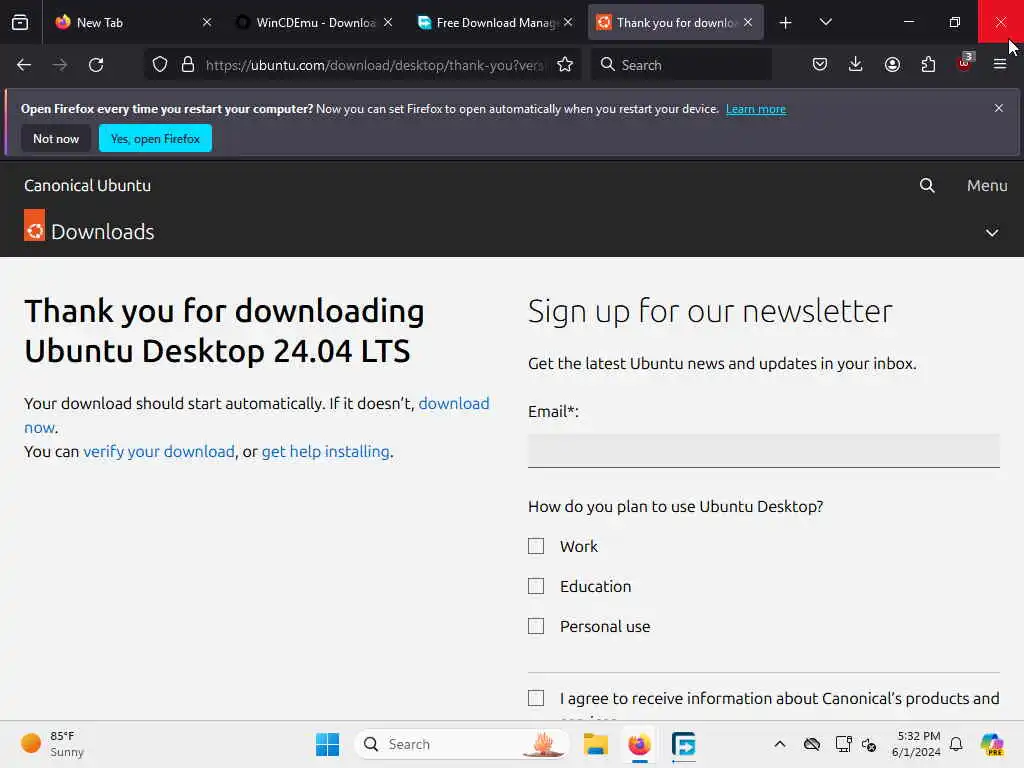
Task: Open the Learn more link
Action: click(x=756, y=109)
